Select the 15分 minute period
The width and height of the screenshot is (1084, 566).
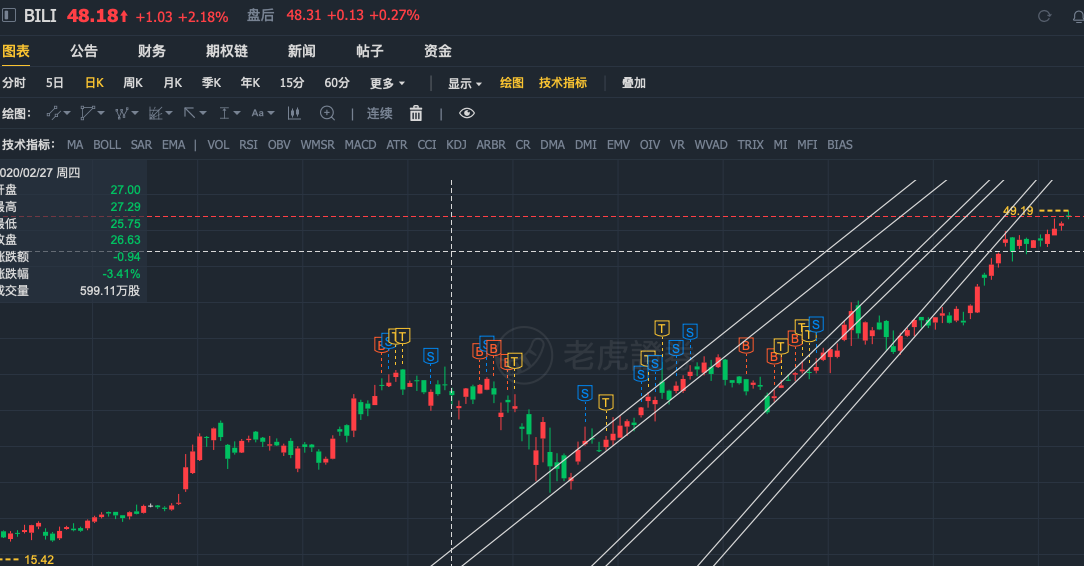(292, 83)
